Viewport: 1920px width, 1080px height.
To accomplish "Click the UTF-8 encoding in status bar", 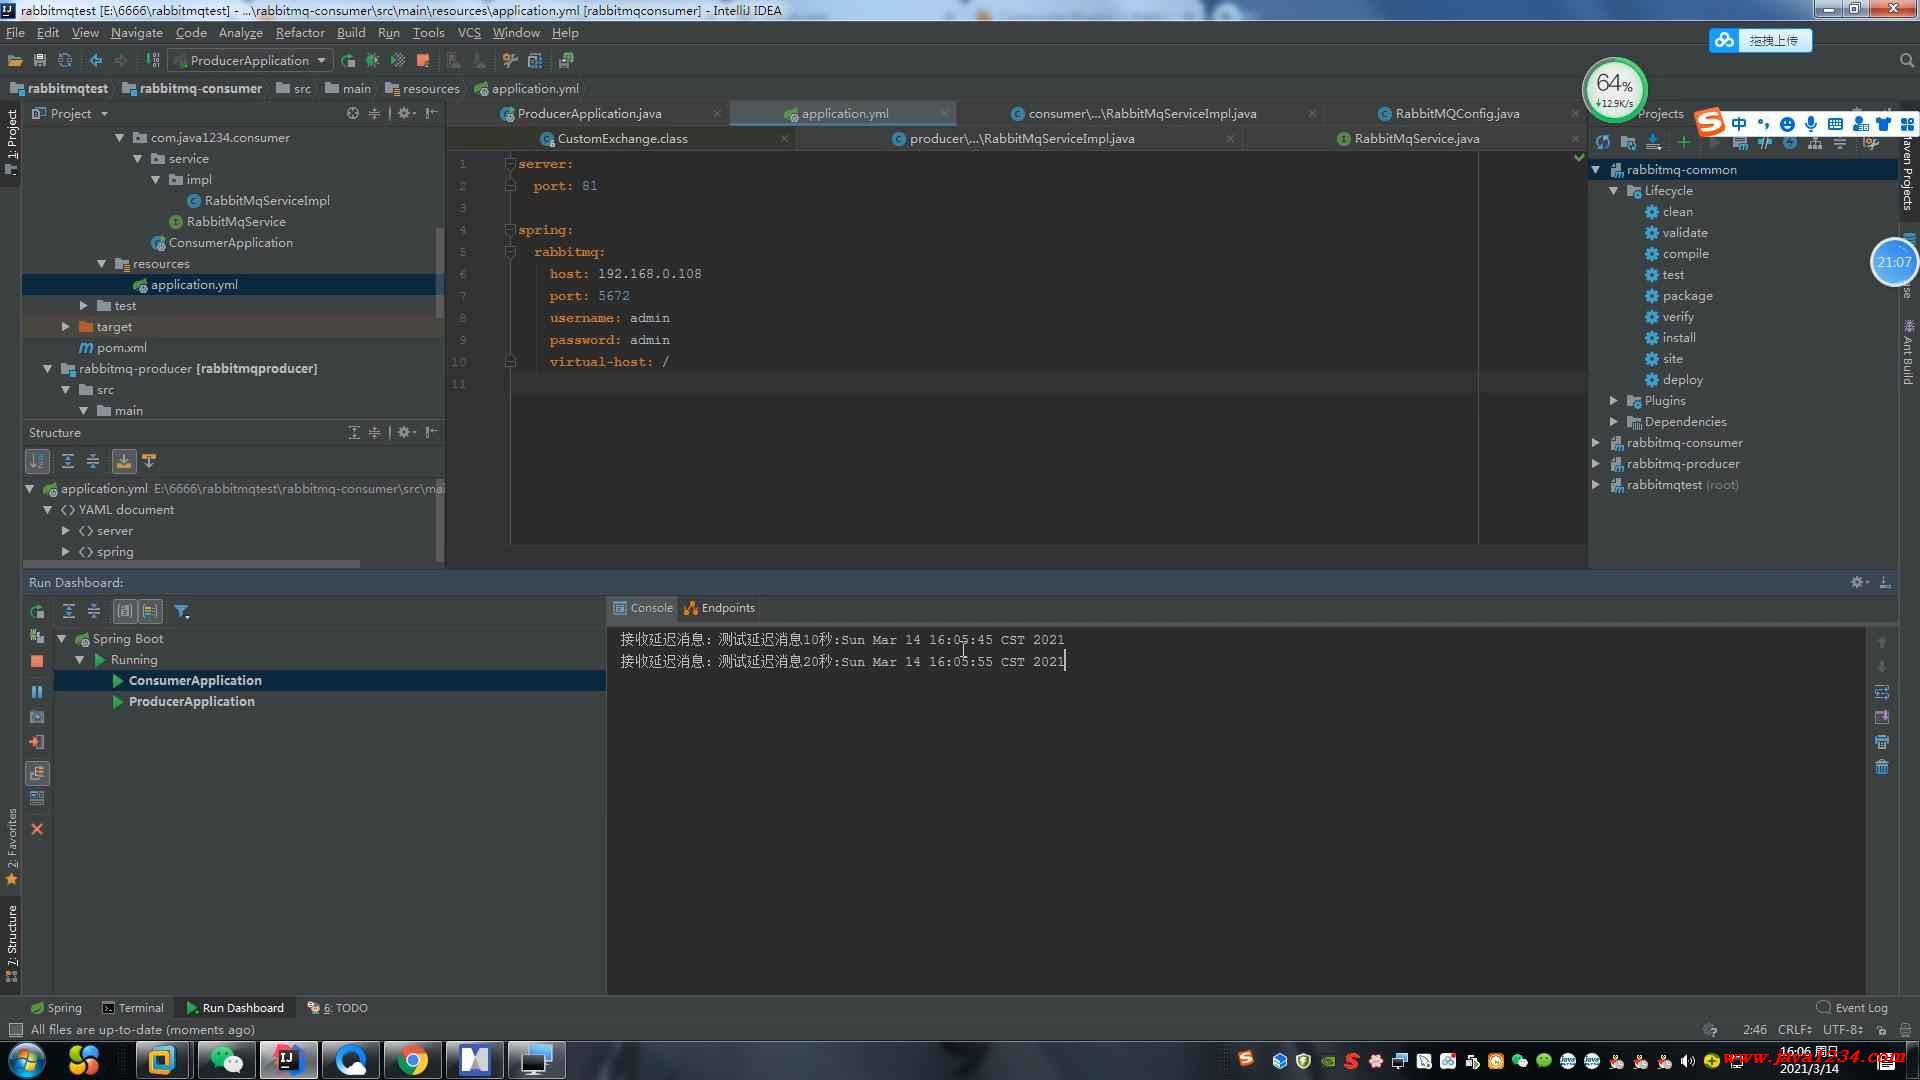I will click(x=1842, y=1030).
